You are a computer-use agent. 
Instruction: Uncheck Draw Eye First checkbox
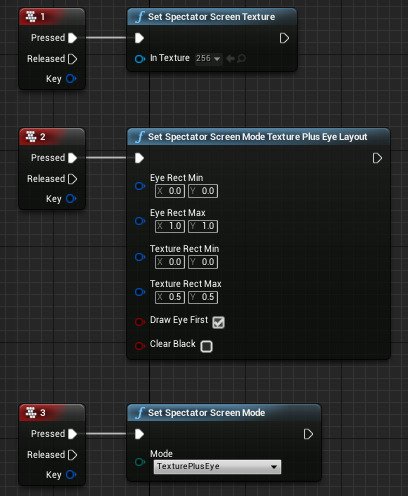(218, 322)
